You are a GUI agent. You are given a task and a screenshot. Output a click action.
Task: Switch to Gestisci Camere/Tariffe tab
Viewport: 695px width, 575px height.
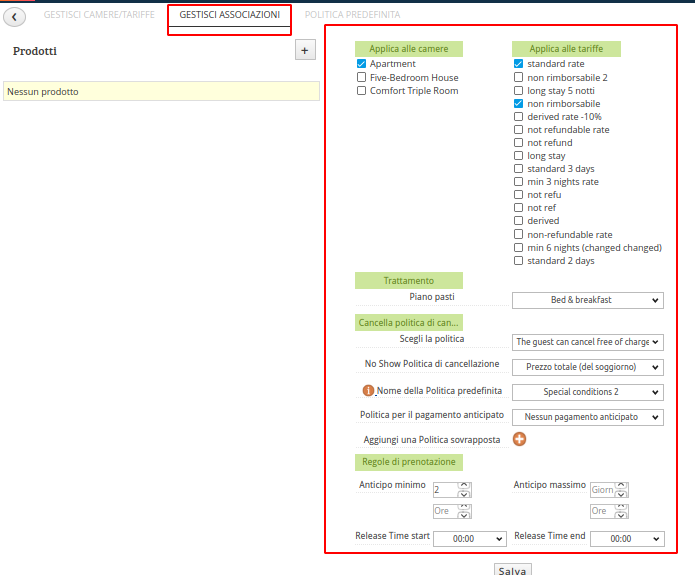pos(99,15)
